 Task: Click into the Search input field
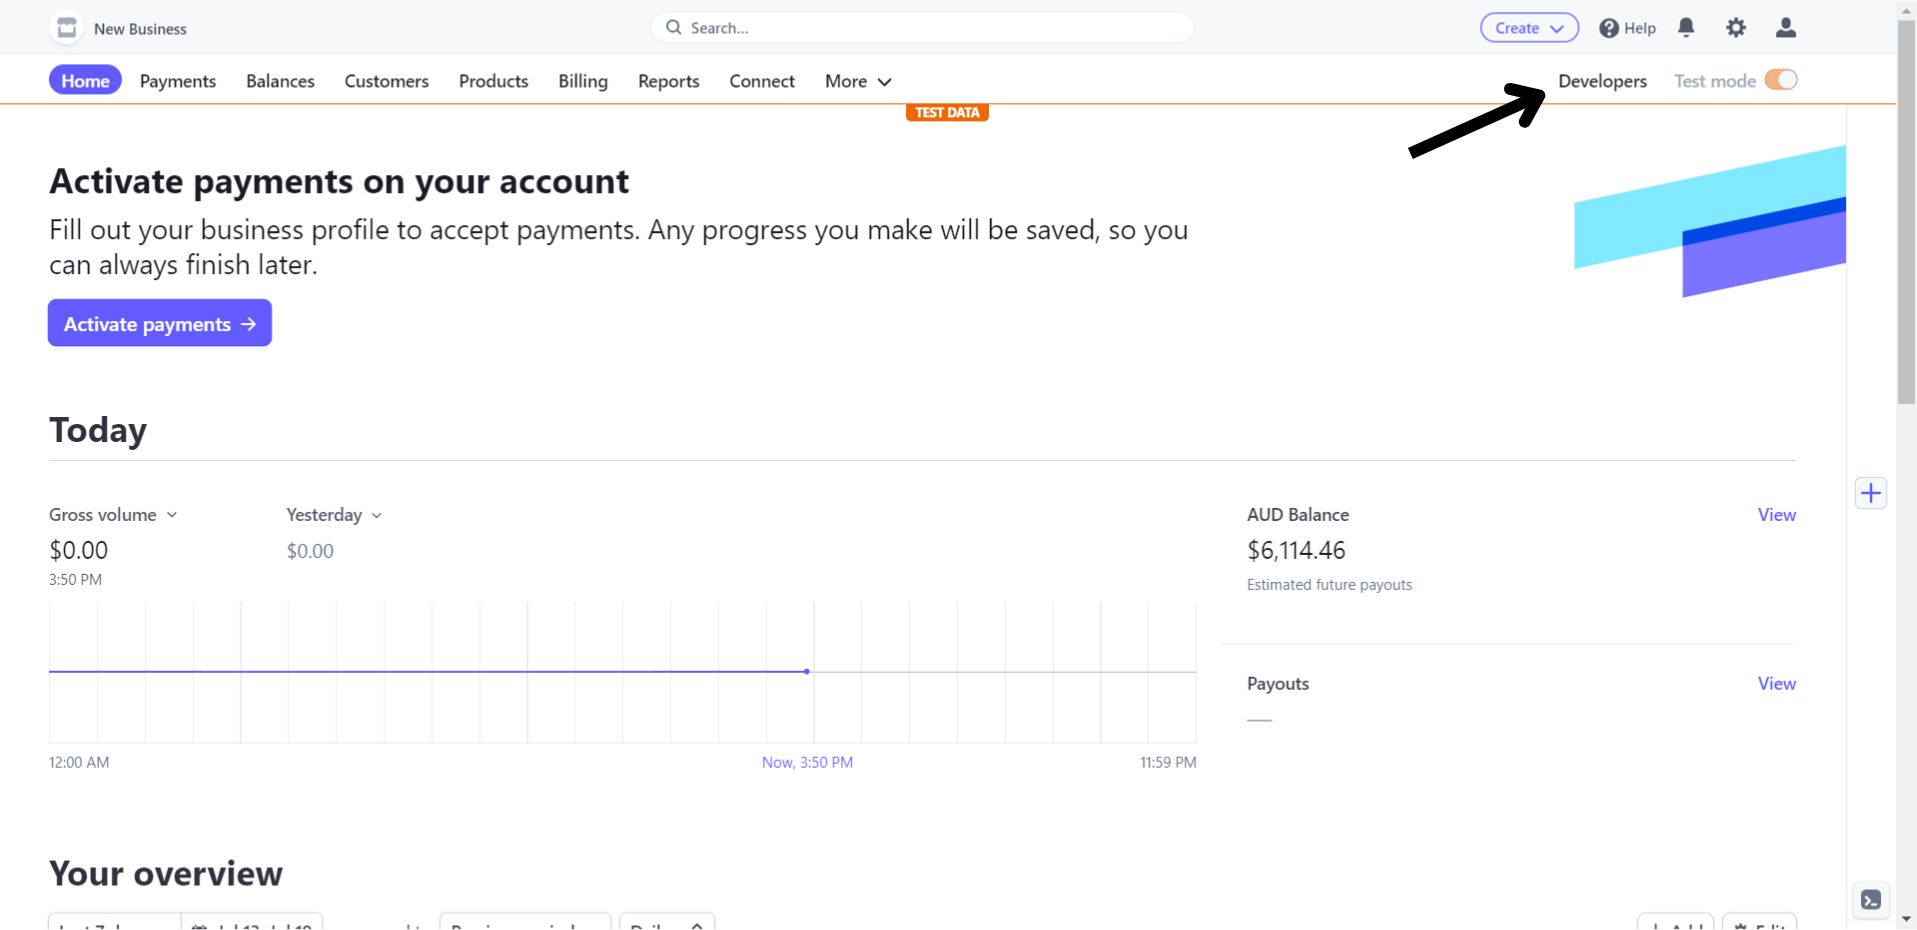pos(930,28)
